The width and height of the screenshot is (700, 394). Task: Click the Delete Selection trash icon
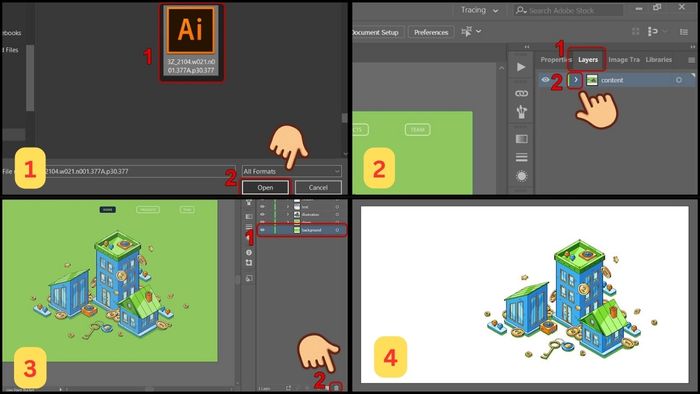pos(337,388)
